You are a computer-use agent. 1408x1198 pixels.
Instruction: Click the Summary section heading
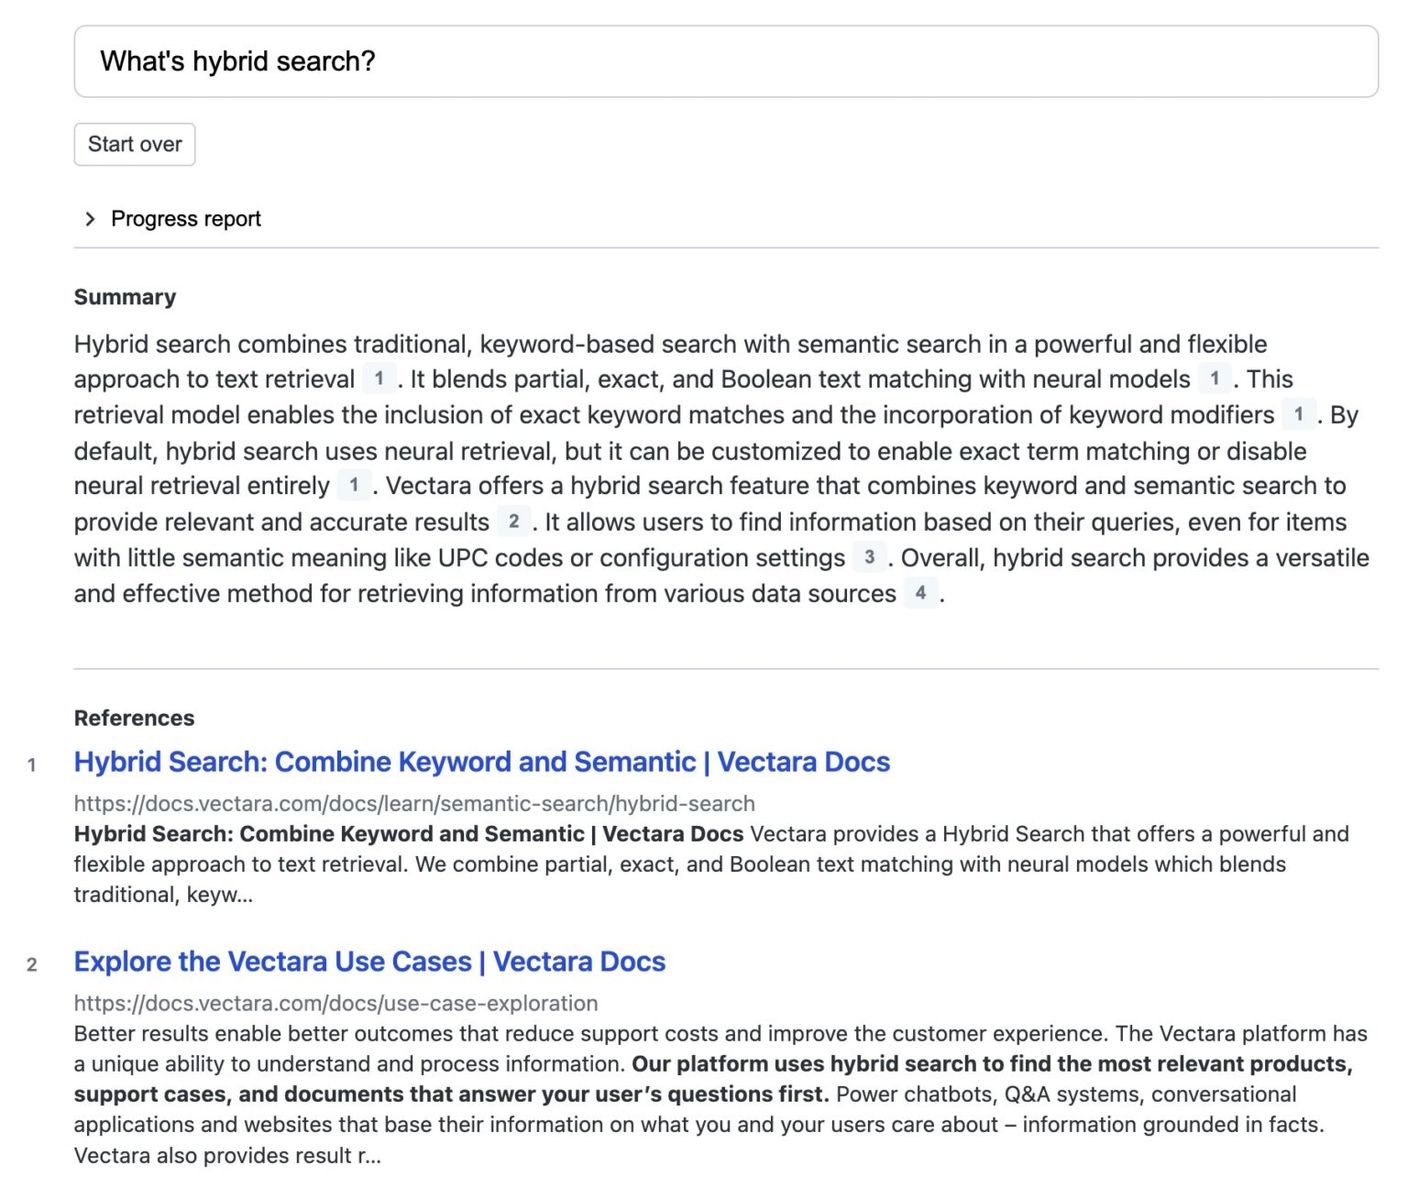125,297
